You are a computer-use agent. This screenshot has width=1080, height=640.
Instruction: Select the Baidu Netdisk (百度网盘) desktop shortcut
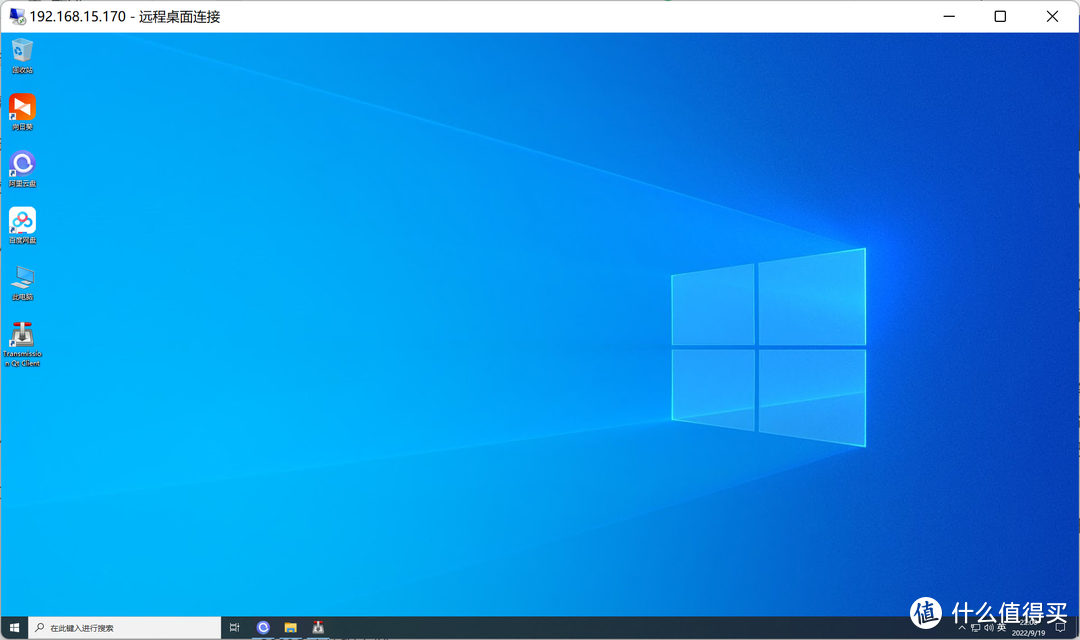(x=22, y=226)
